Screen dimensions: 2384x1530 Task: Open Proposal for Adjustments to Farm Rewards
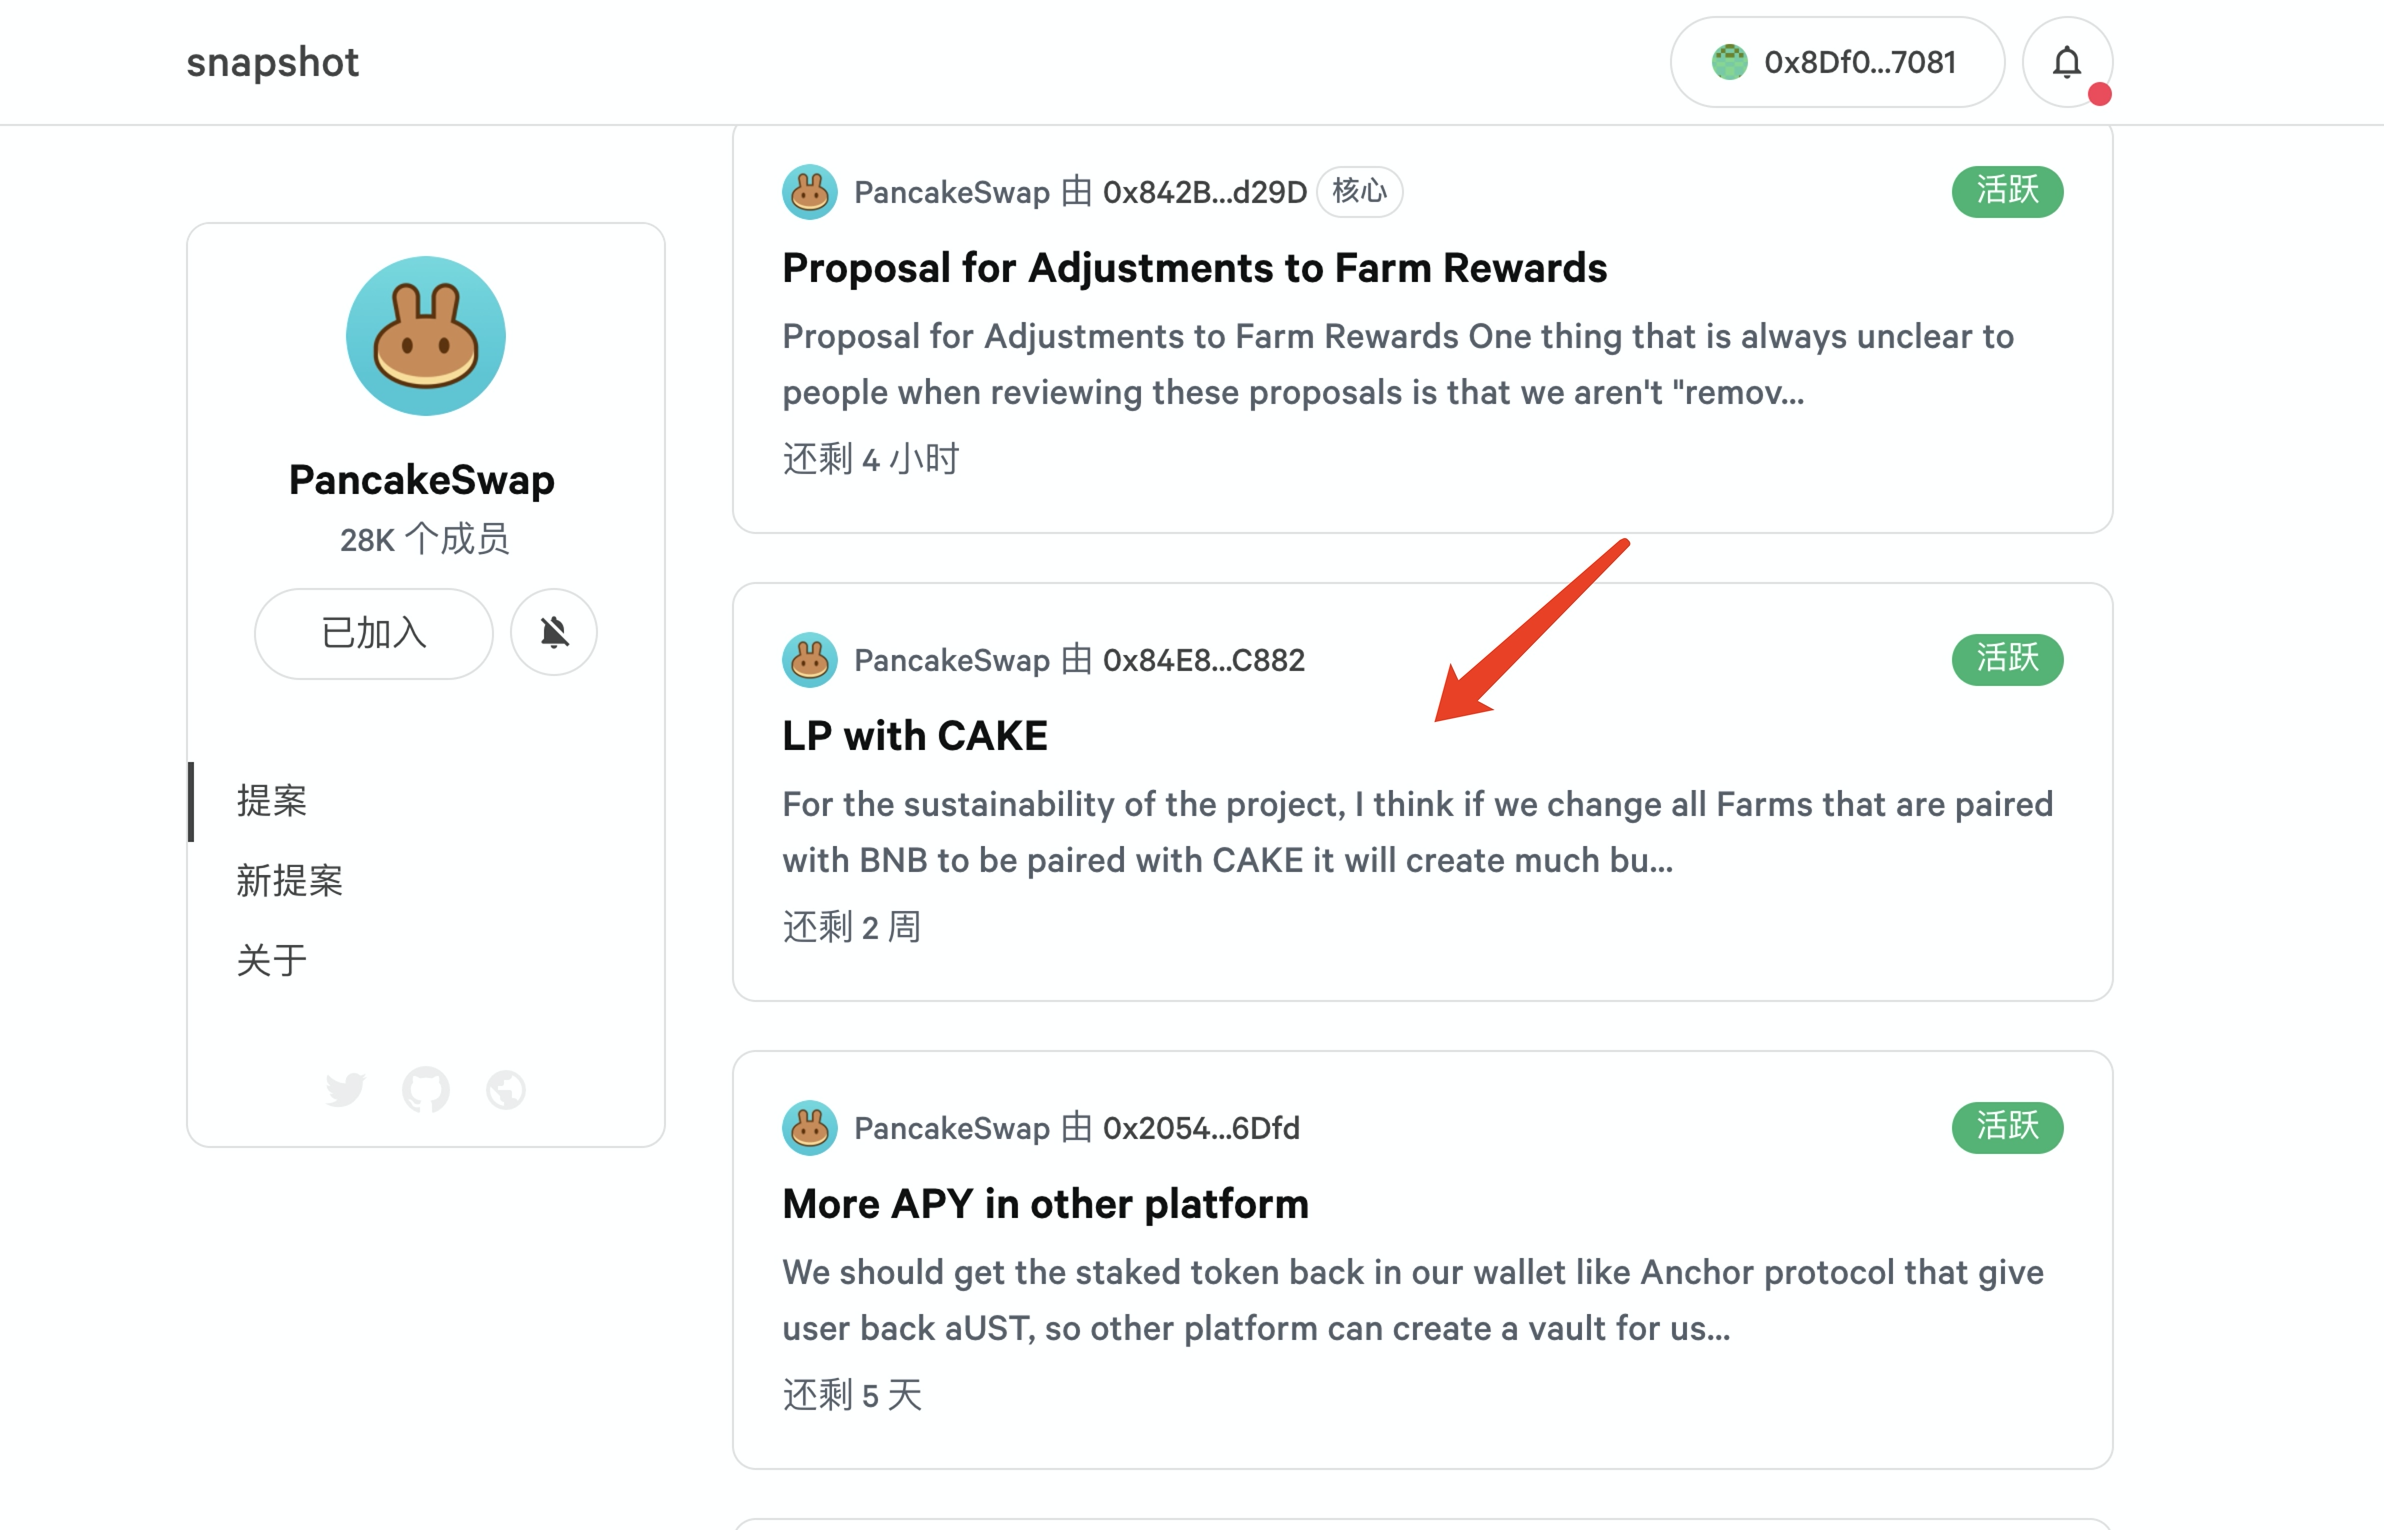pos(1194,268)
